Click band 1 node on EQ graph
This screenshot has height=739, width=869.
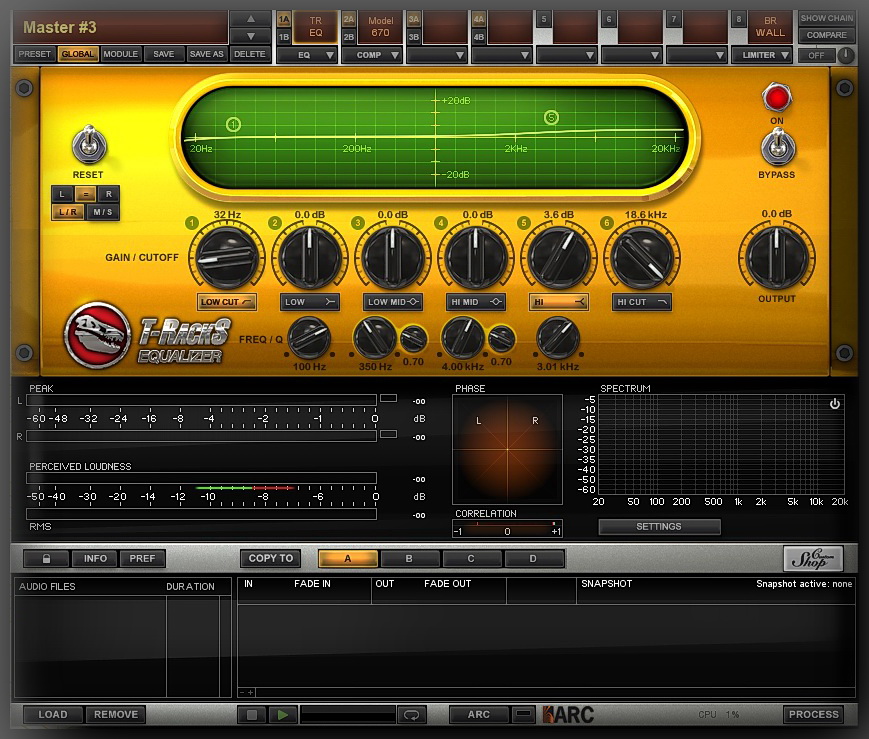pos(233,125)
